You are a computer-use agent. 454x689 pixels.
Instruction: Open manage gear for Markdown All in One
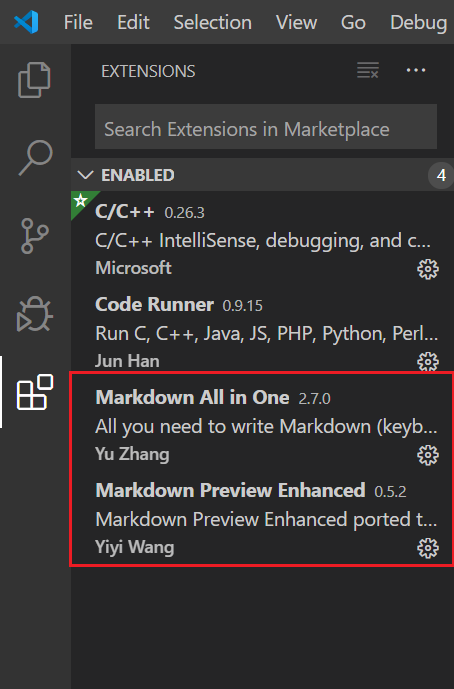[x=428, y=455]
